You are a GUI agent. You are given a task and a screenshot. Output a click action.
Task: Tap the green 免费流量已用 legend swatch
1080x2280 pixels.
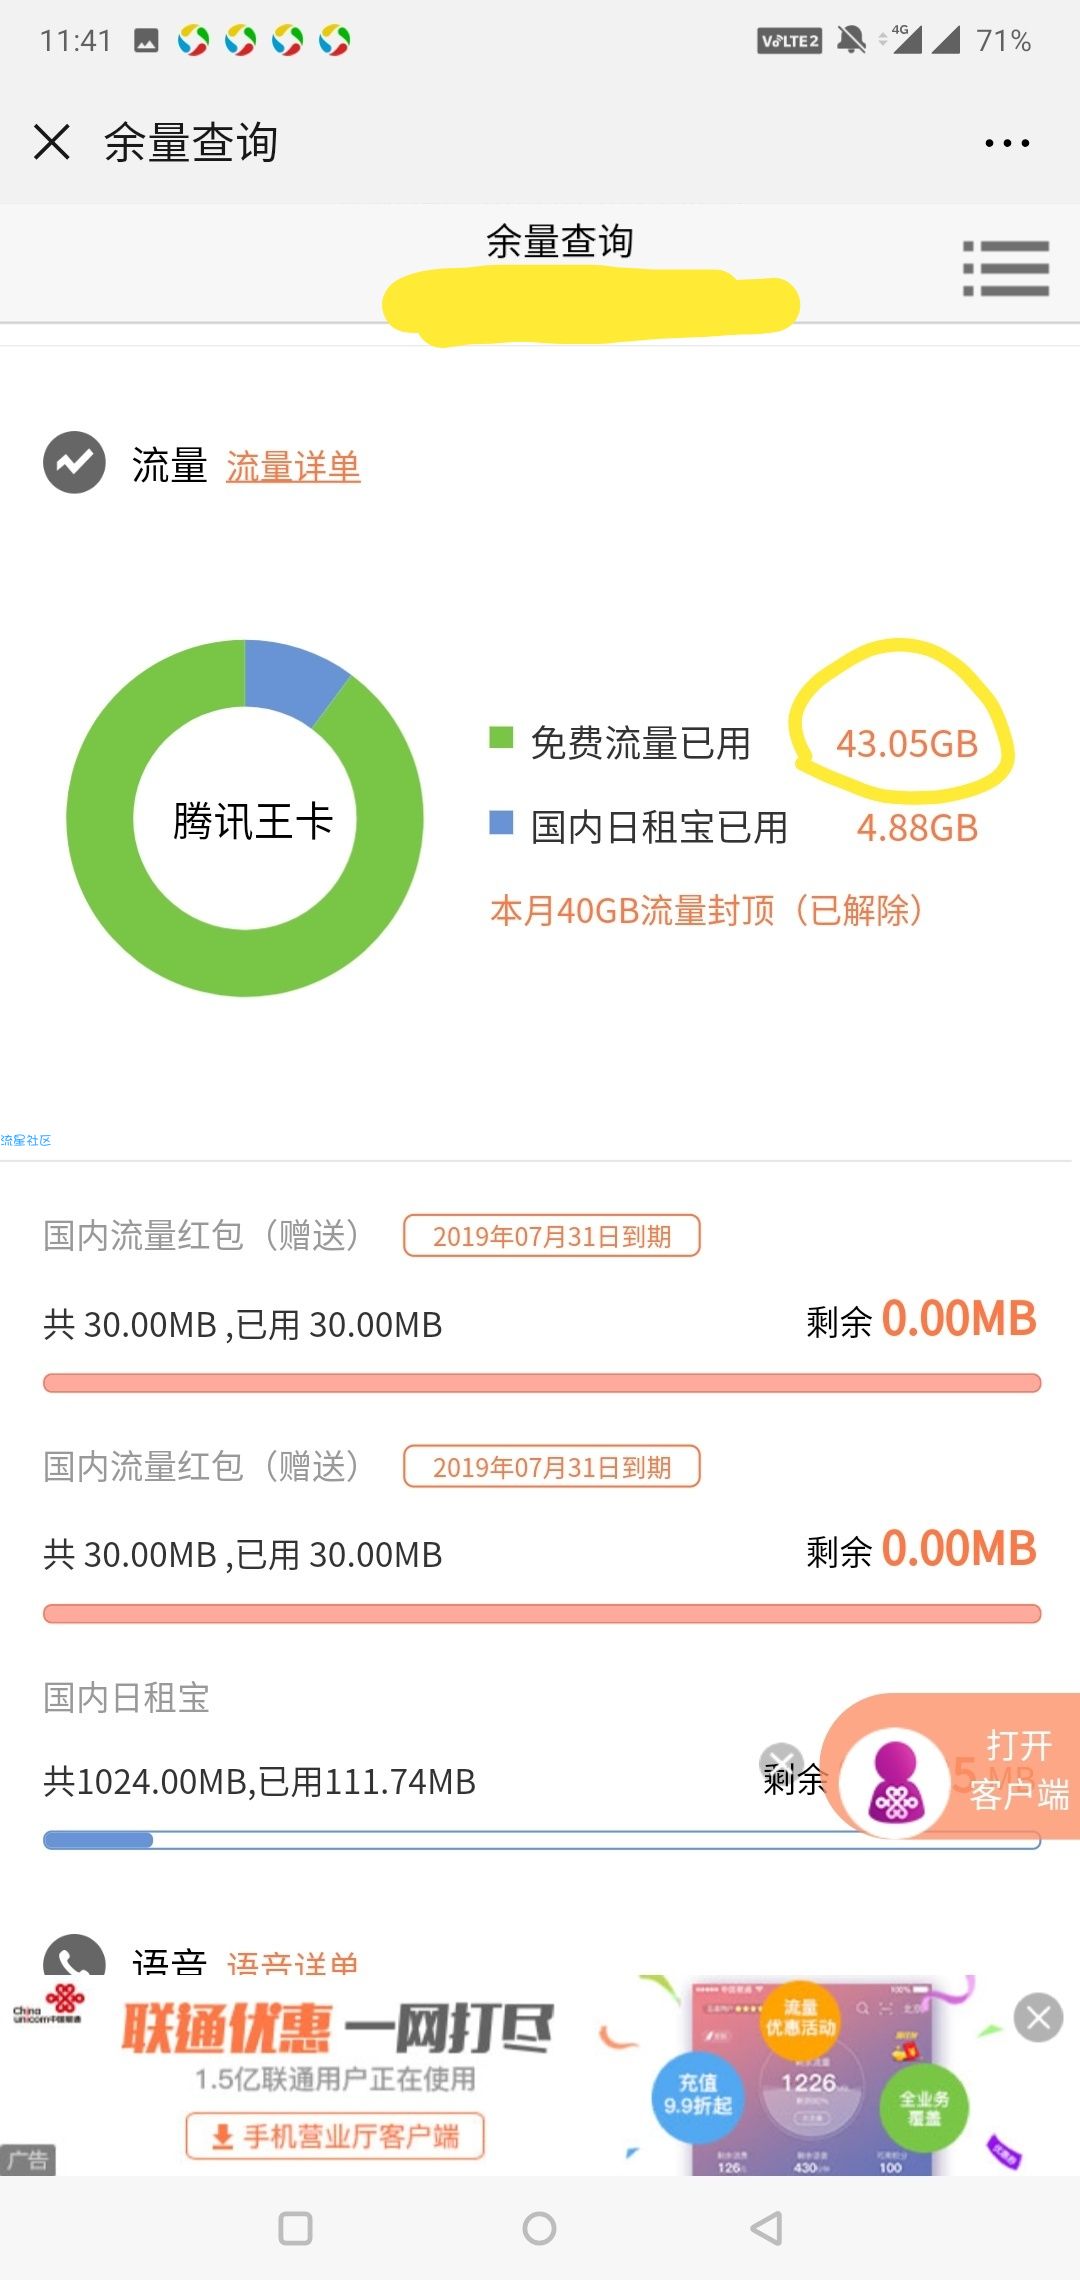[x=501, y=738]
